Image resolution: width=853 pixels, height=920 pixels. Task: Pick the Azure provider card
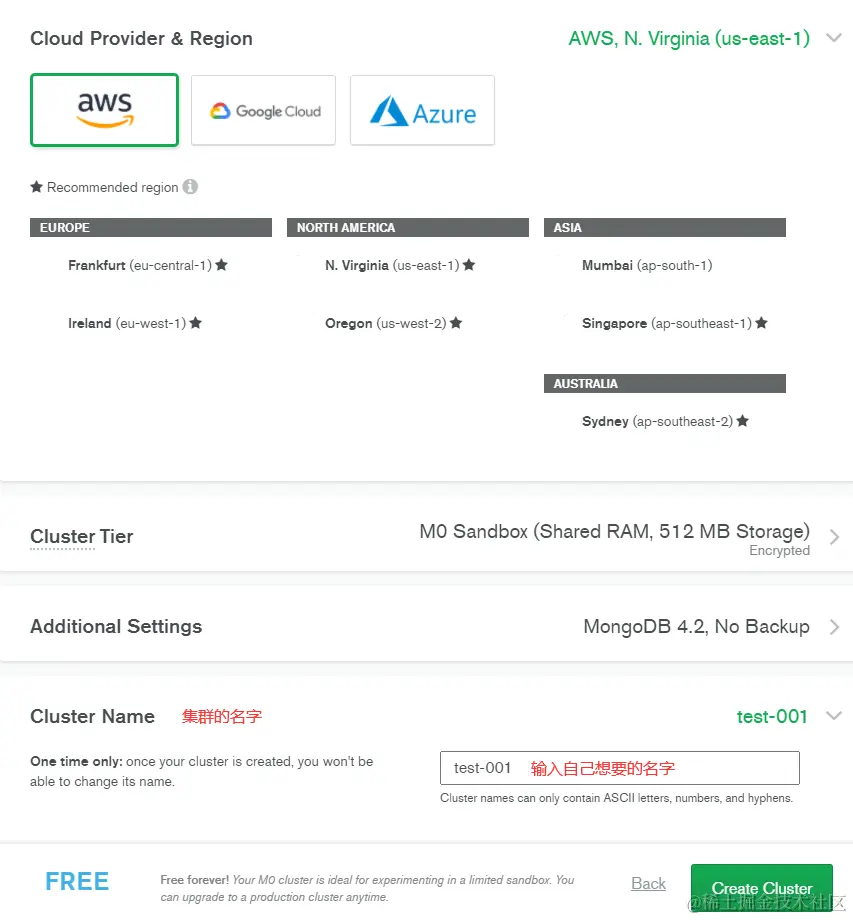(x=422, y=110)
